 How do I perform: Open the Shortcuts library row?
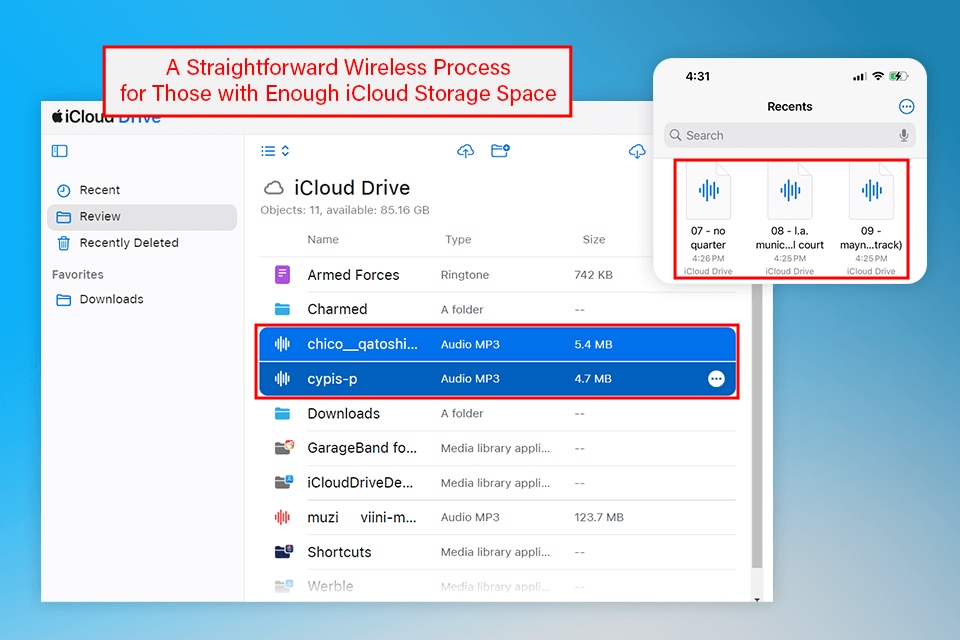[x=497, y=552]
